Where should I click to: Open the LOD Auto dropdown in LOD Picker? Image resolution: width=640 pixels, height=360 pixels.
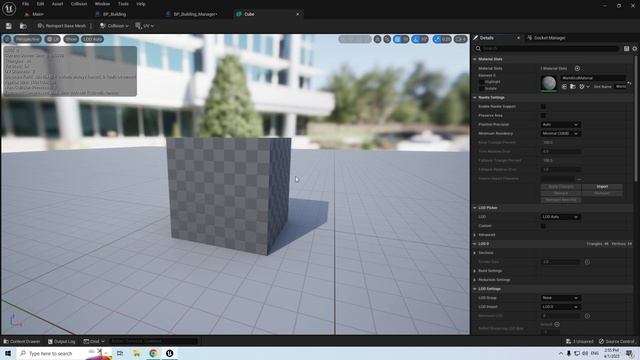pyautogui.click(x=560, y=217)
